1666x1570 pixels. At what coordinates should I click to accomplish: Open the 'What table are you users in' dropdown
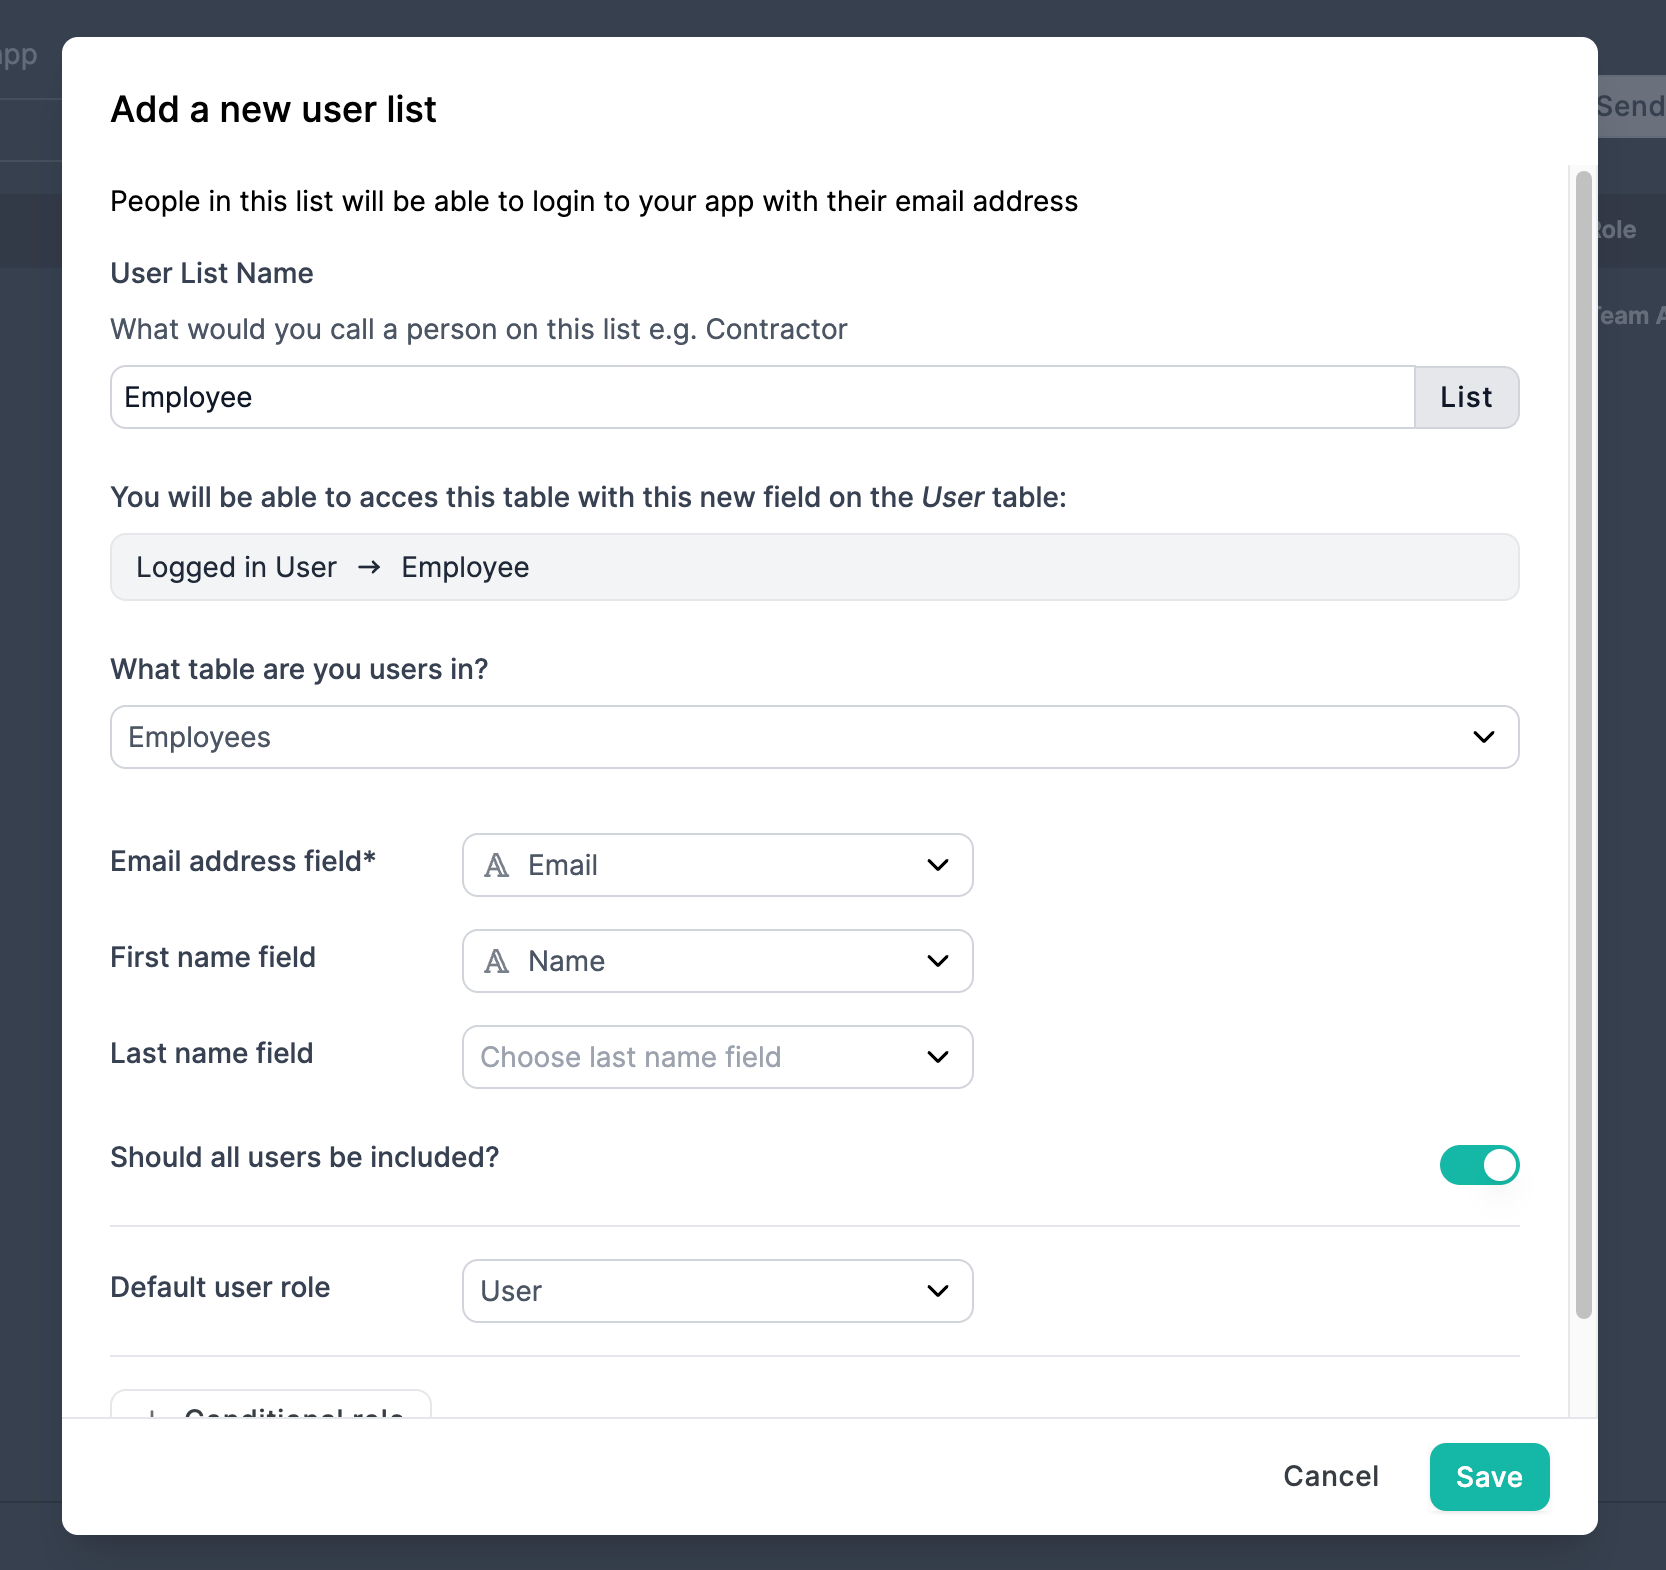click(x=815, y=737)
